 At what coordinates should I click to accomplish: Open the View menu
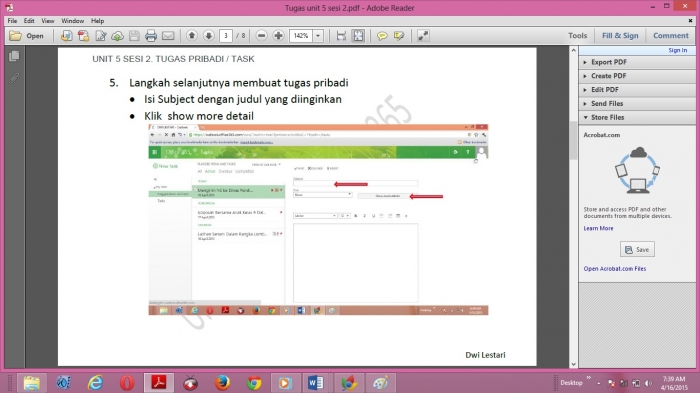[x=48, y=21]
